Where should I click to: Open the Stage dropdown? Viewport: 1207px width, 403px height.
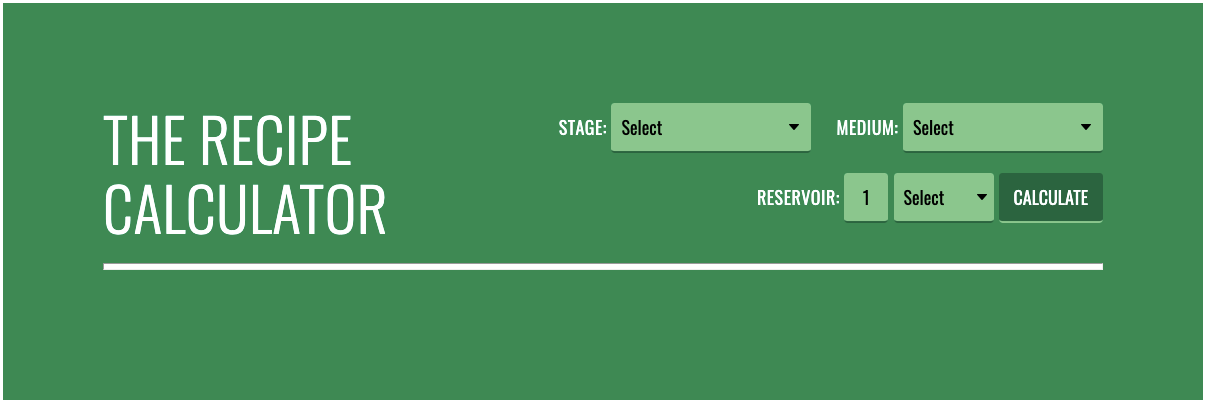[x=710, y=128]
